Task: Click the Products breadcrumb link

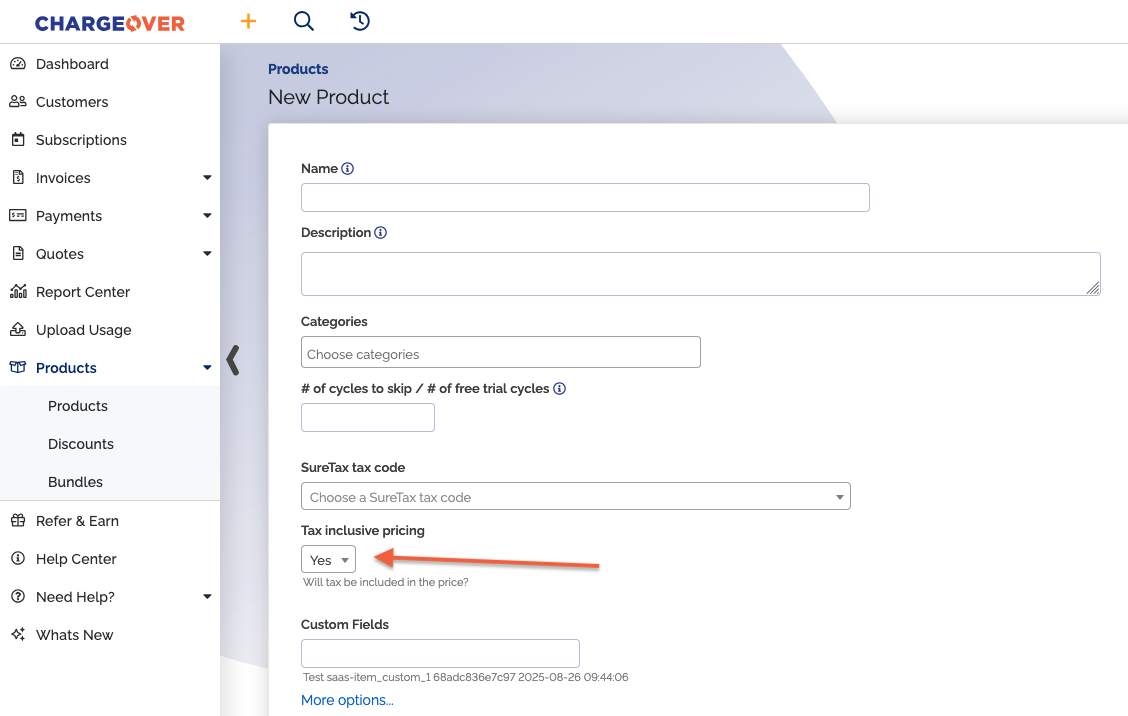Action: 298,69
